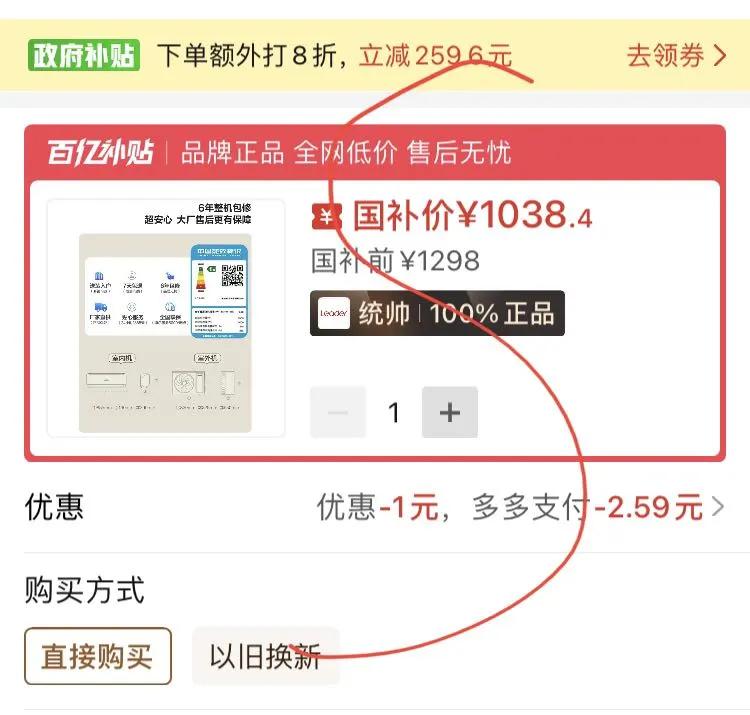Screen dimensions: 750x715
Task: Tap the 百亿补贴 logo
Action: click(x=100, y=153)
